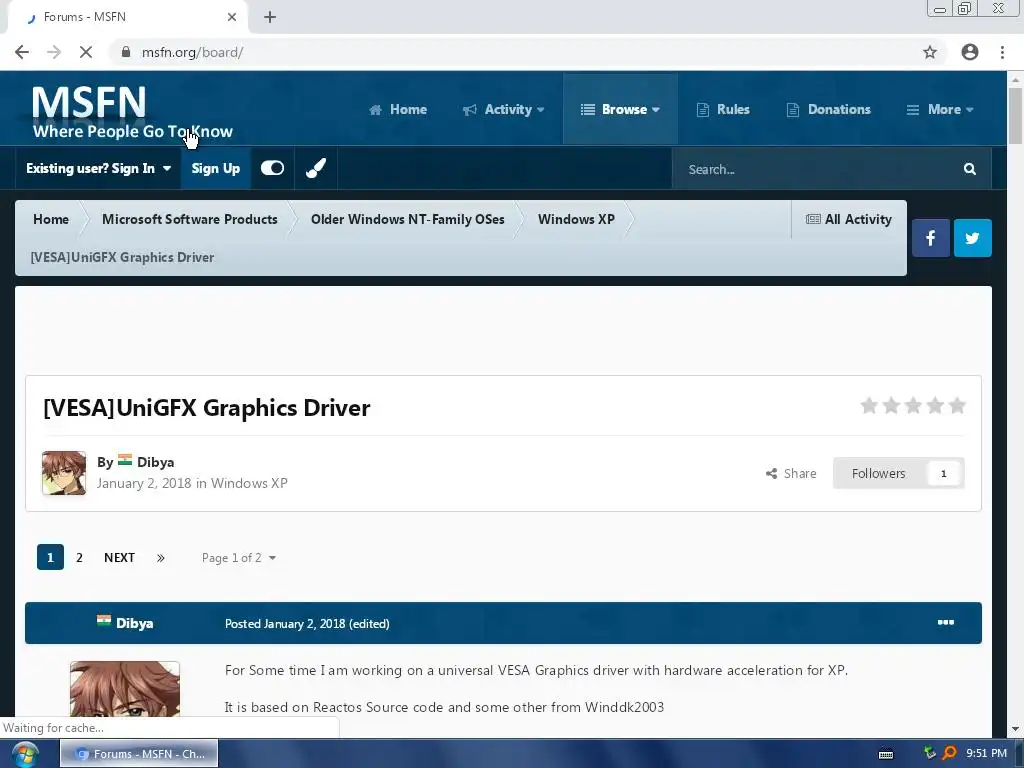Viewport: 1024px width, 768px height.
Task: Jump to last page with double-chevron icon
Action: [161, 558]
